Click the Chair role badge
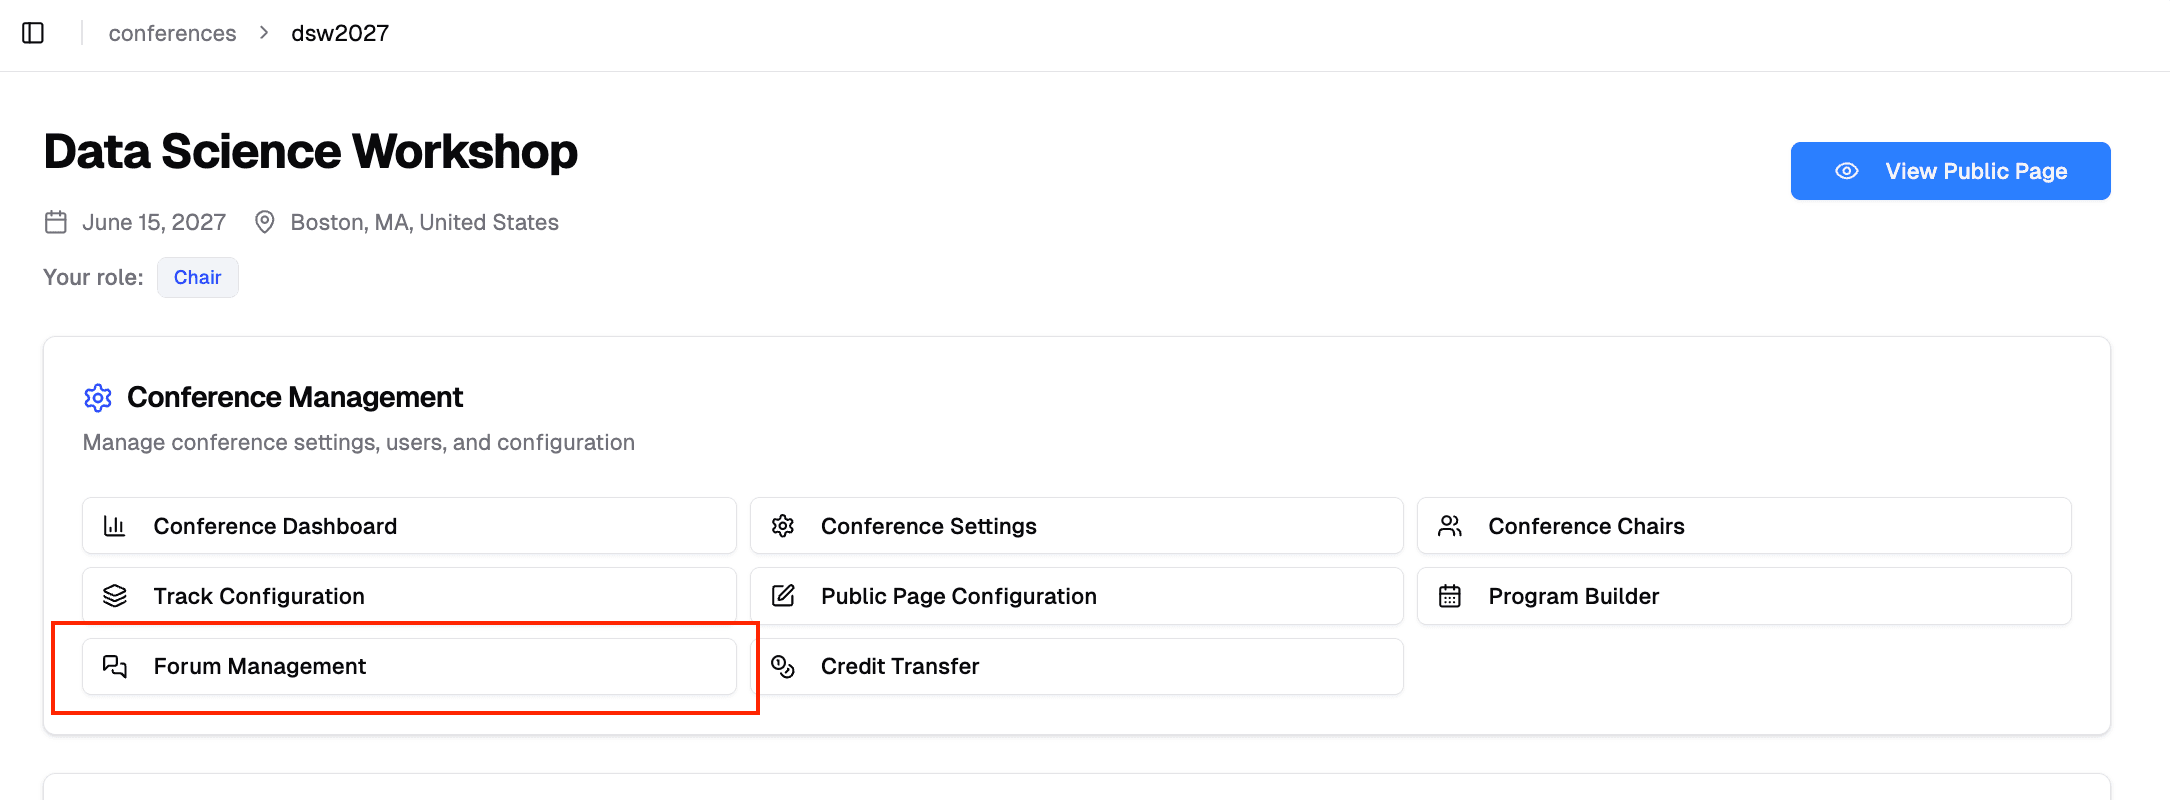 click(x=197, y=277)
